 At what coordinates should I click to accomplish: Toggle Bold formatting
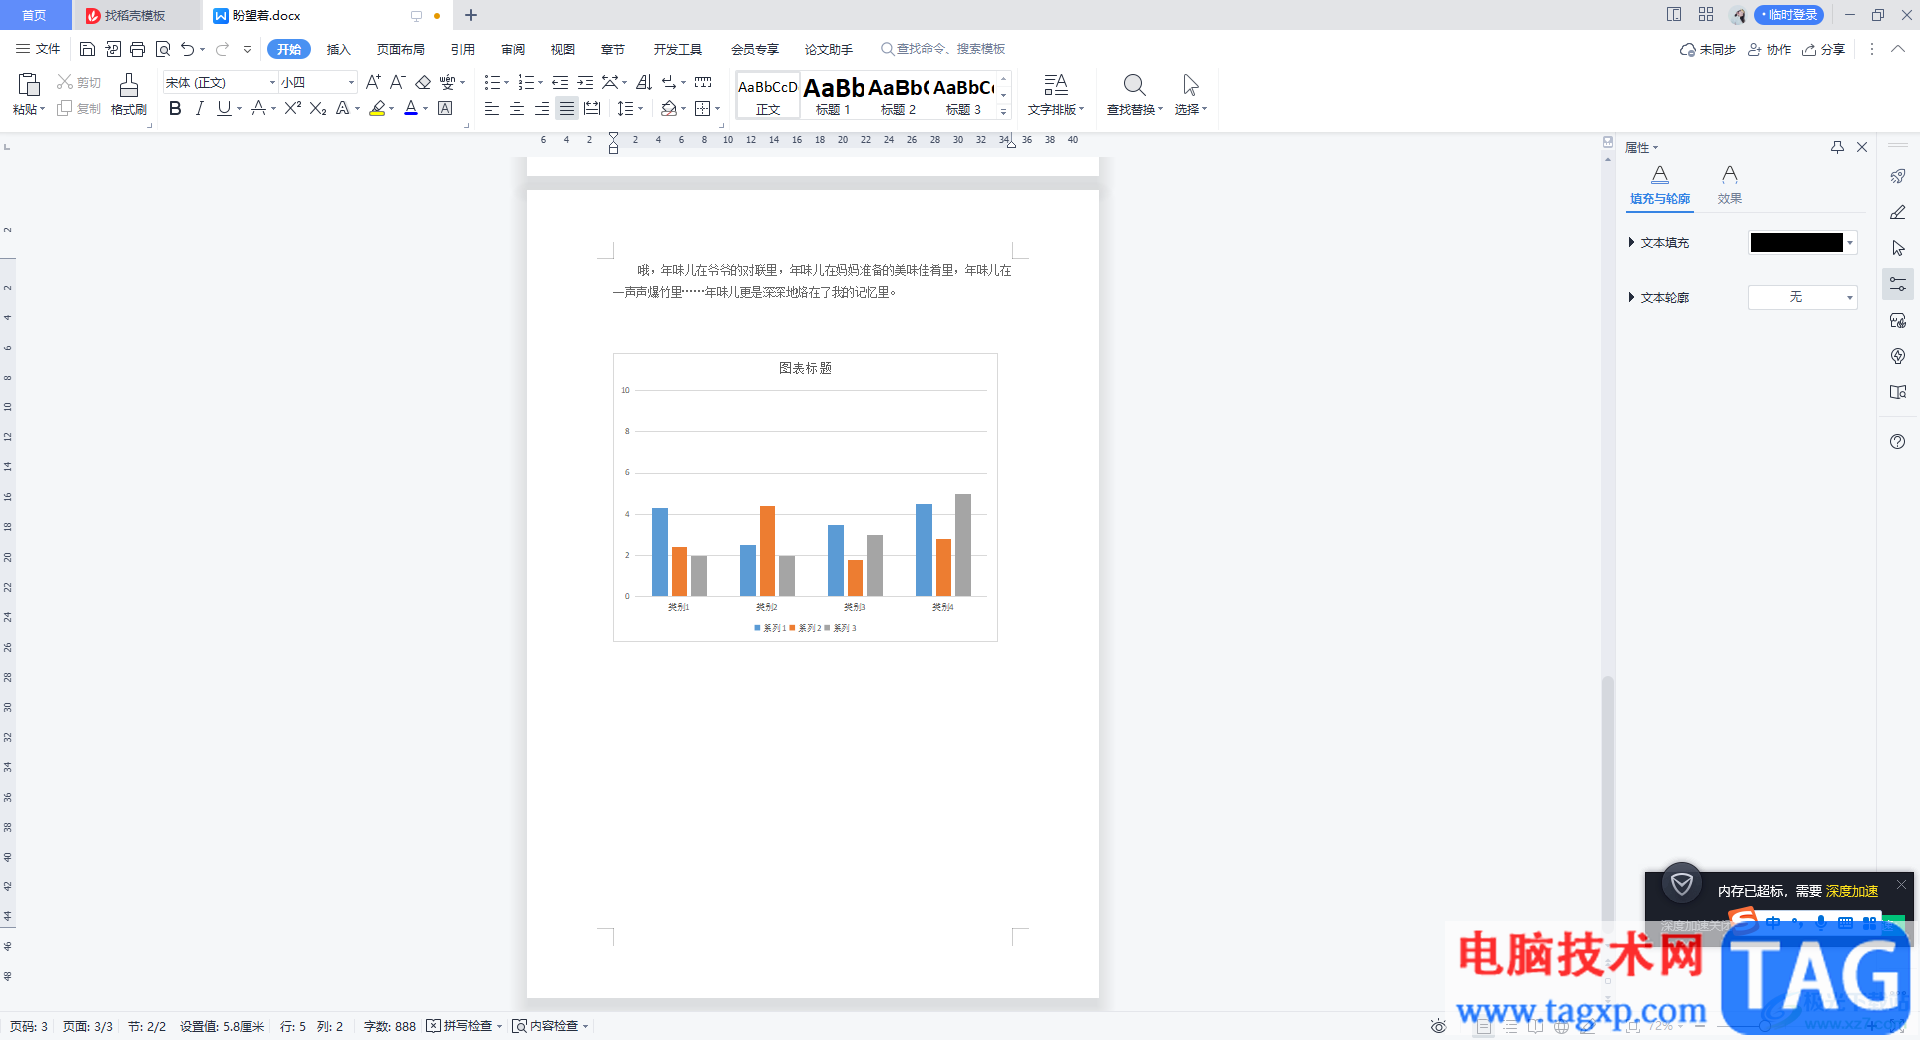click(175, 108)
